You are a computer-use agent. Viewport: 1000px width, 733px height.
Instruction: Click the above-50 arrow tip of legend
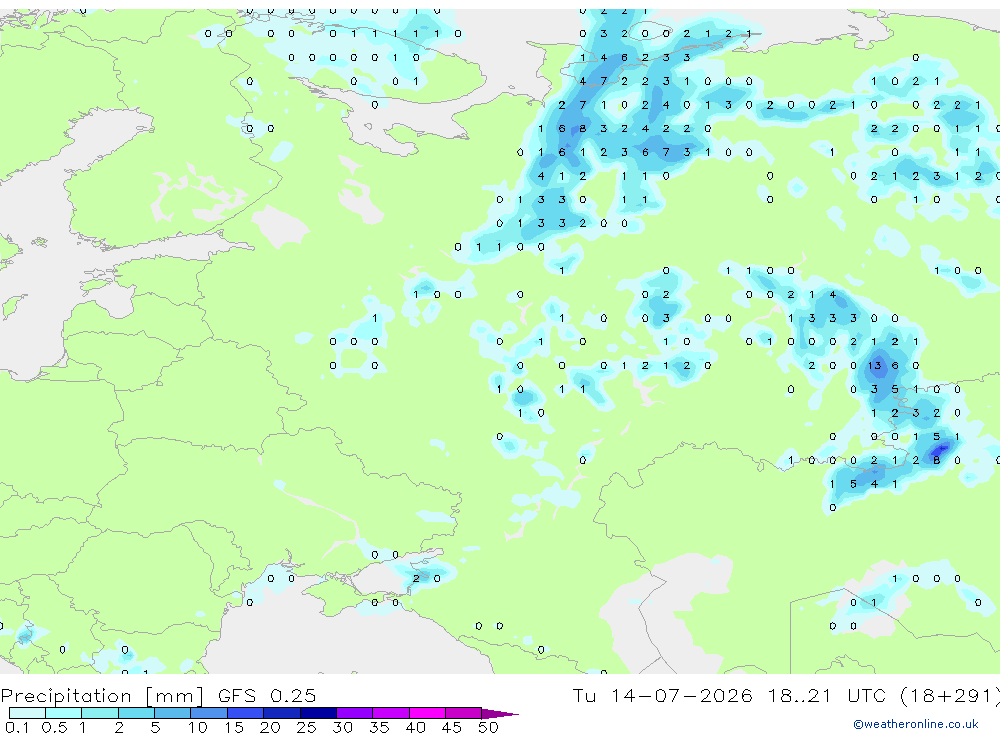(500, 713)
